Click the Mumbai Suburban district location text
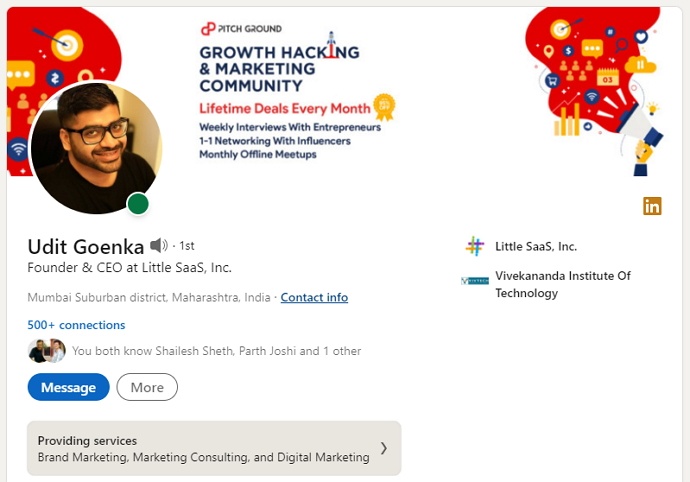690x482 pixels. tap(149, 298)
